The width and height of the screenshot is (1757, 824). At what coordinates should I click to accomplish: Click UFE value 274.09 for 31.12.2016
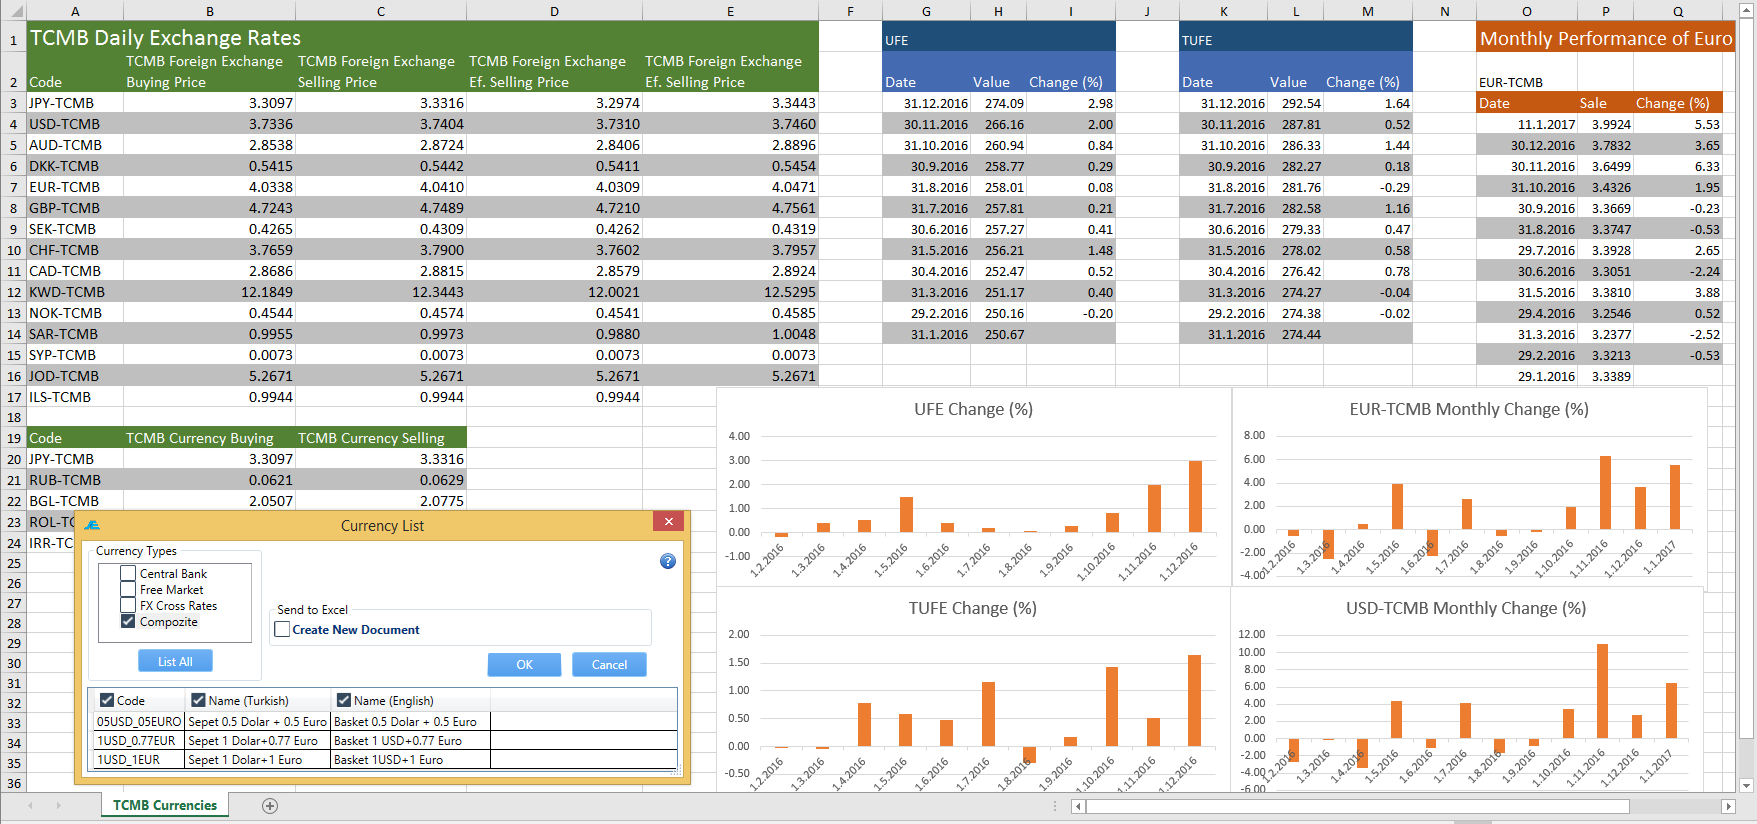click(998, 103)
